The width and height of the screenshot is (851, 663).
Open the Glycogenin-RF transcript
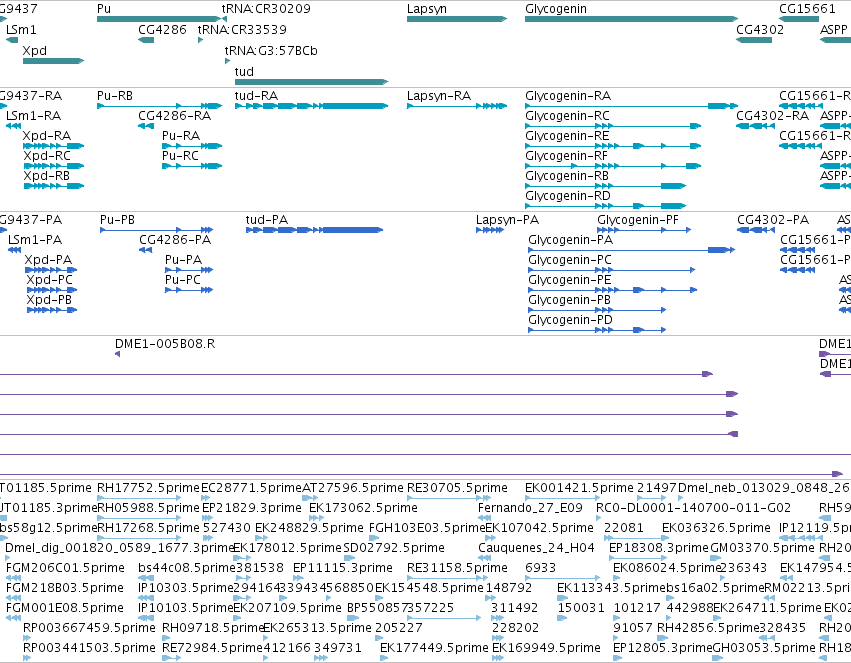click(x=613, y=166)
